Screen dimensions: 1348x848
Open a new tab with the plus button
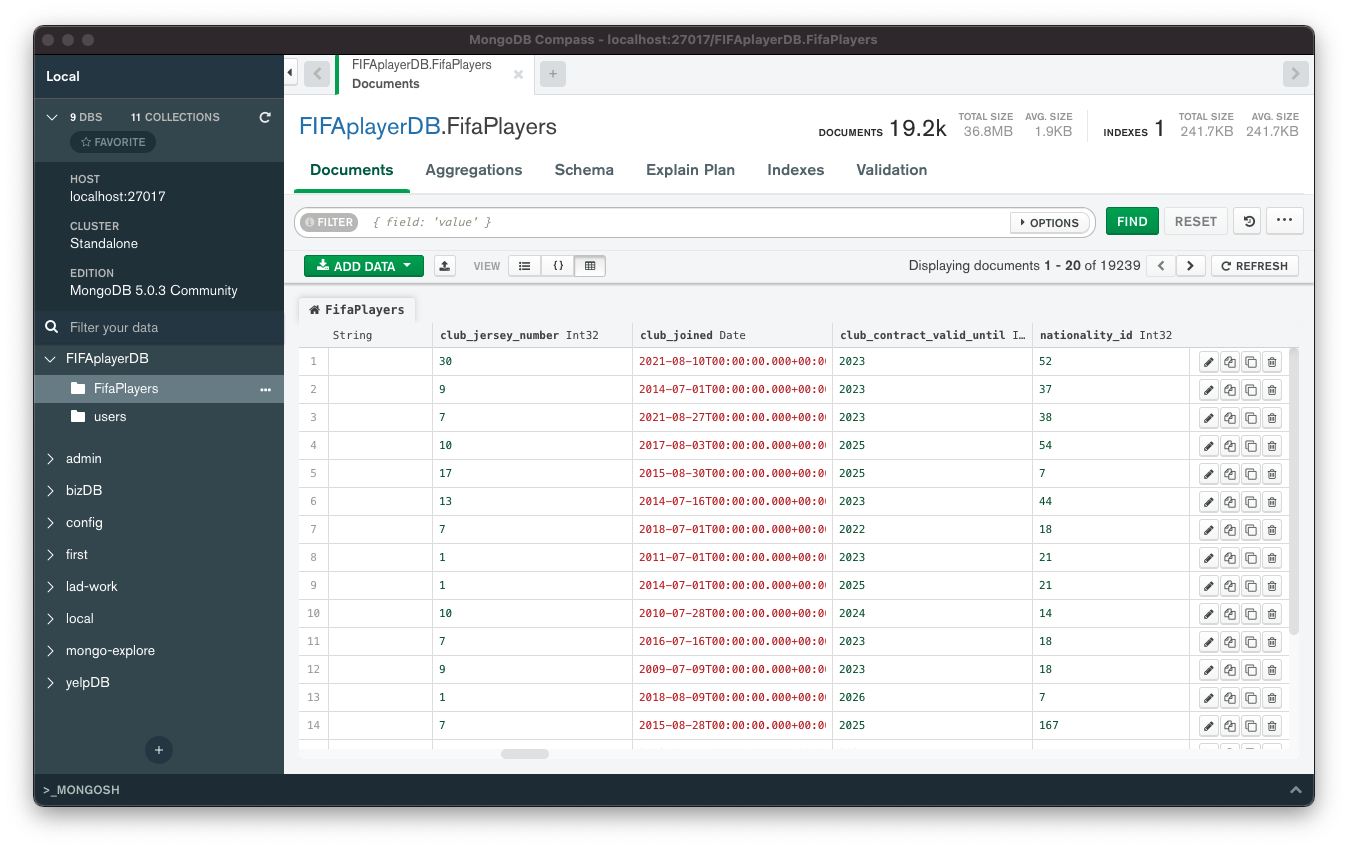[x=552, y=73]
